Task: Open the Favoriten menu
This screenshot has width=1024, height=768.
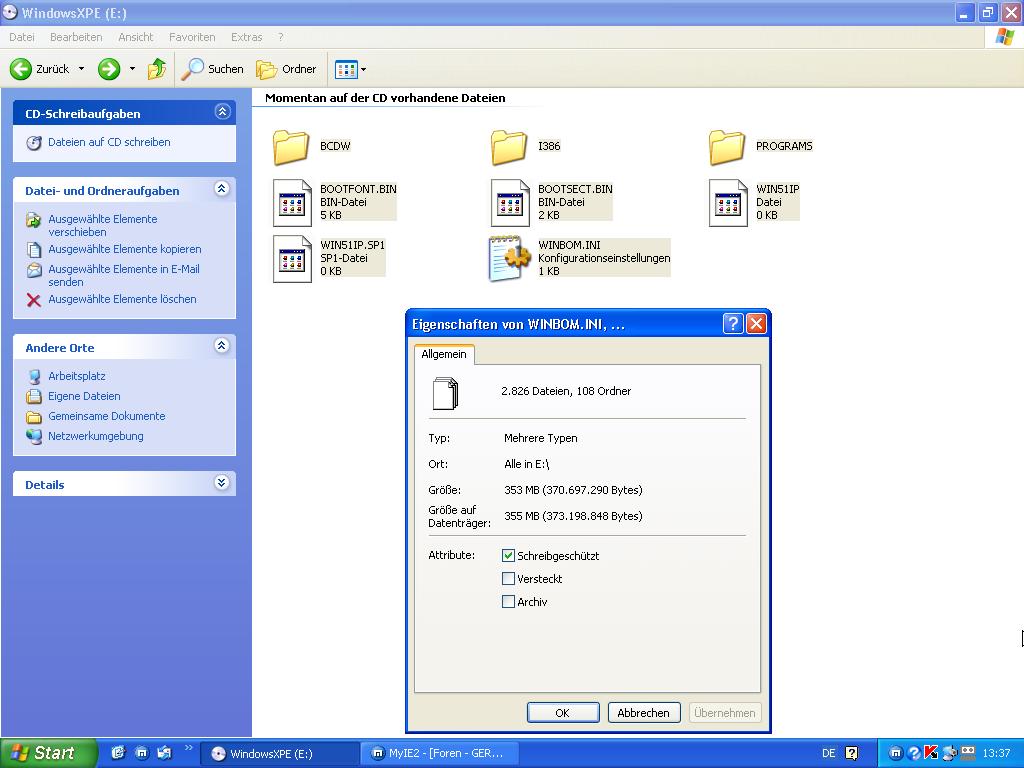Action: pyautogui.click(x=192, y=37)
